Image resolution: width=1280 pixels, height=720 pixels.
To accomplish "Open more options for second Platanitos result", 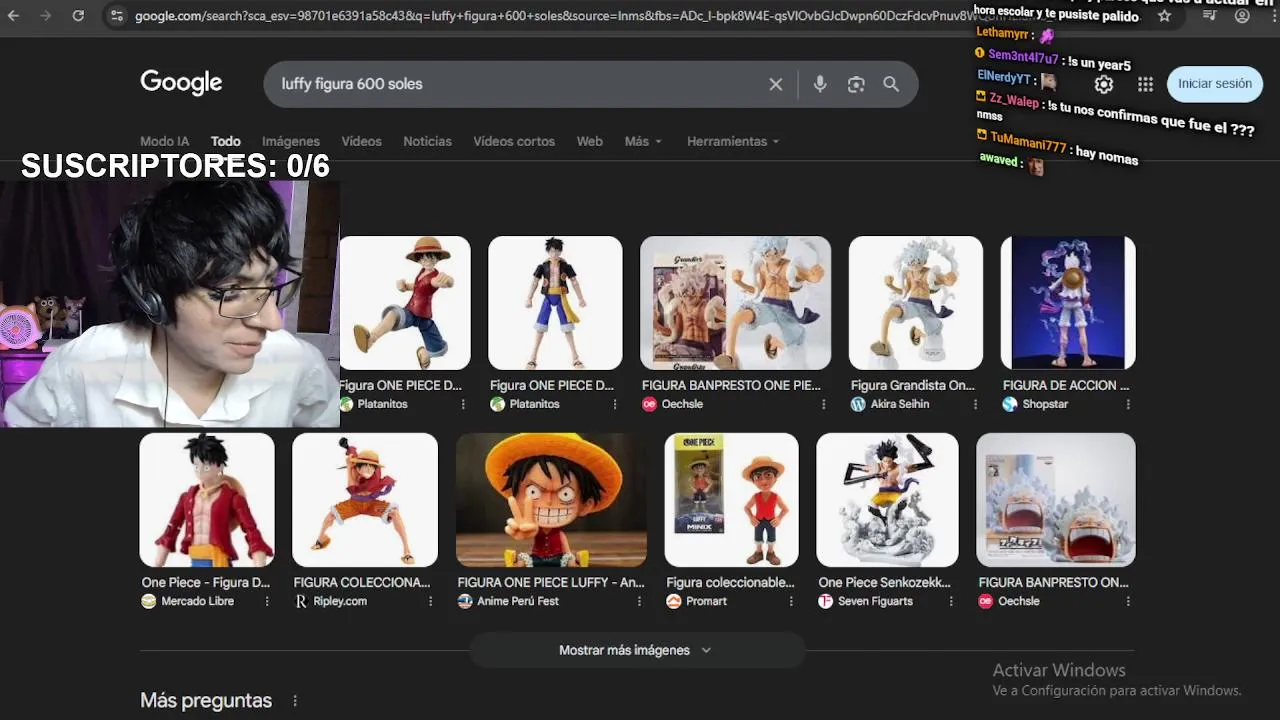I will (x=615, y=404).
